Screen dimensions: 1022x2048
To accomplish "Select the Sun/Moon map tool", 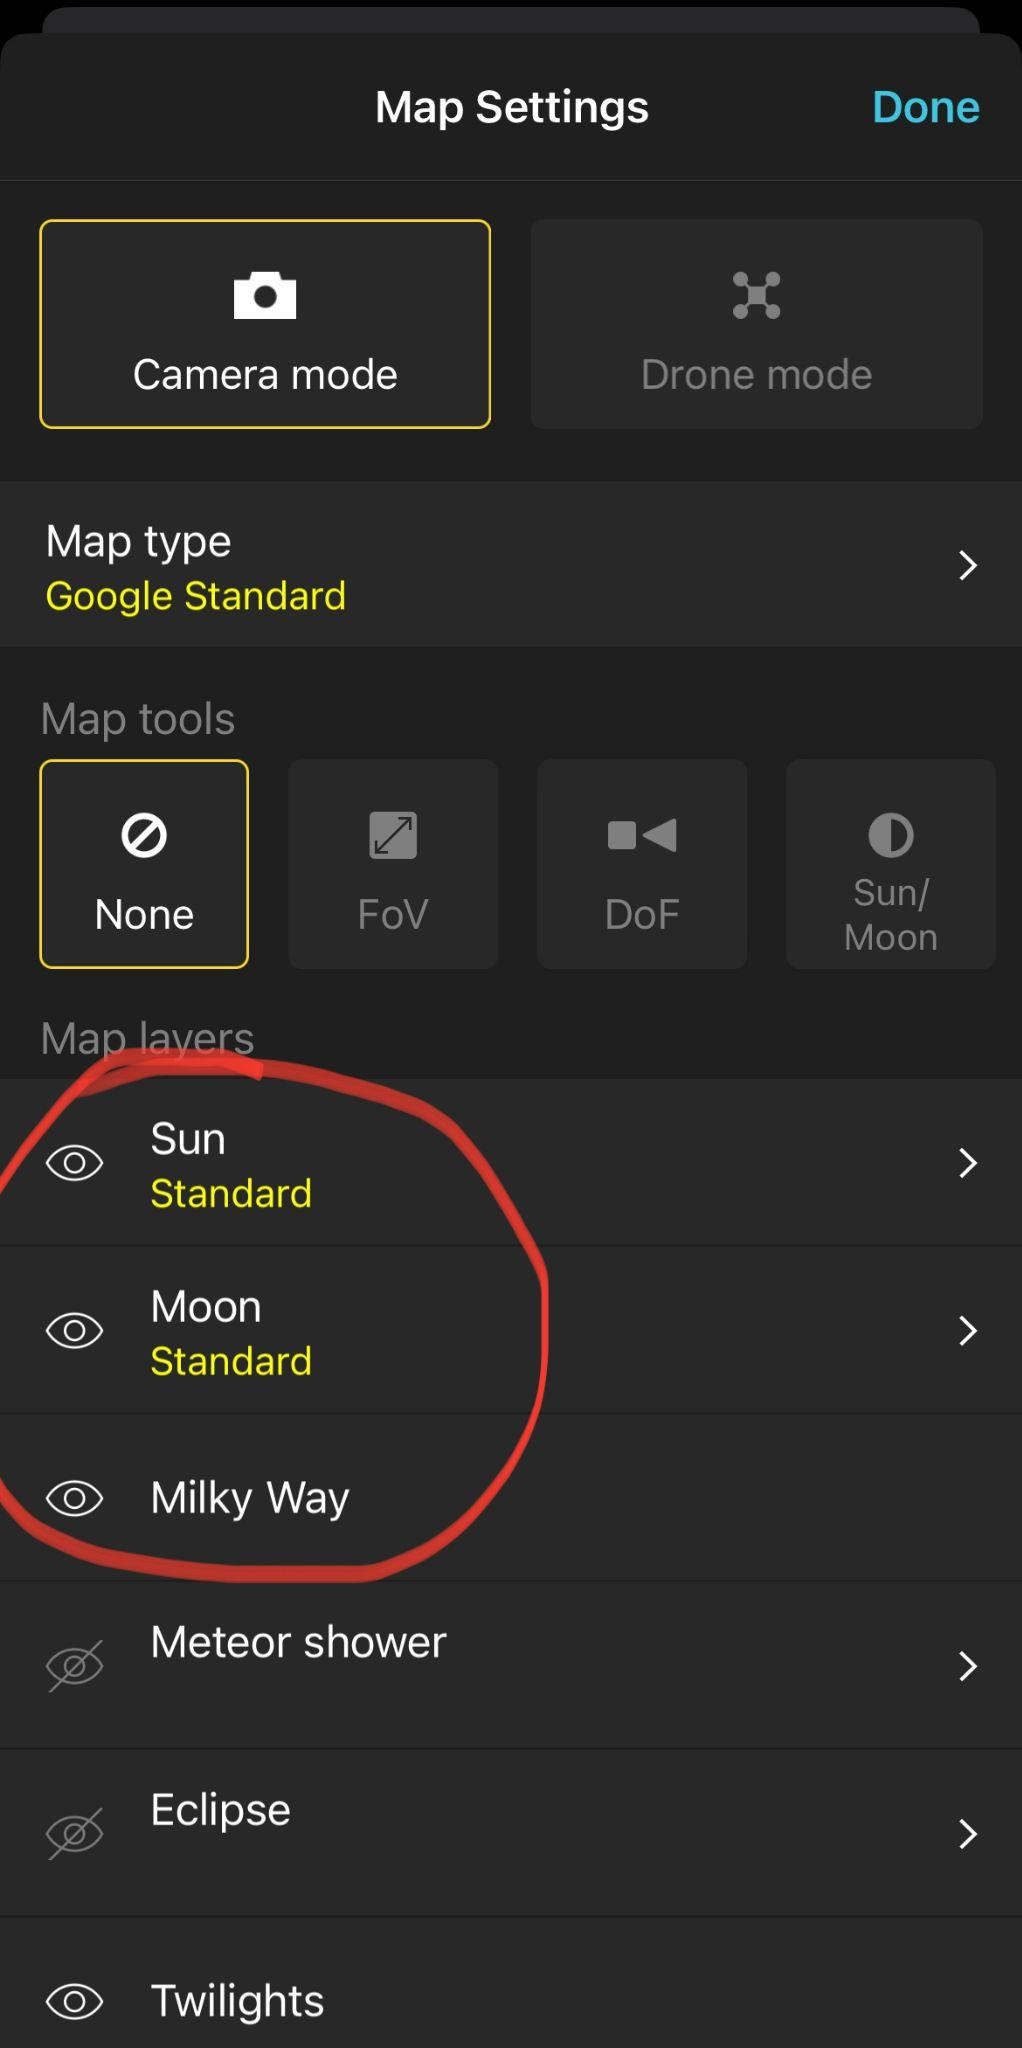I will [889, 863].
